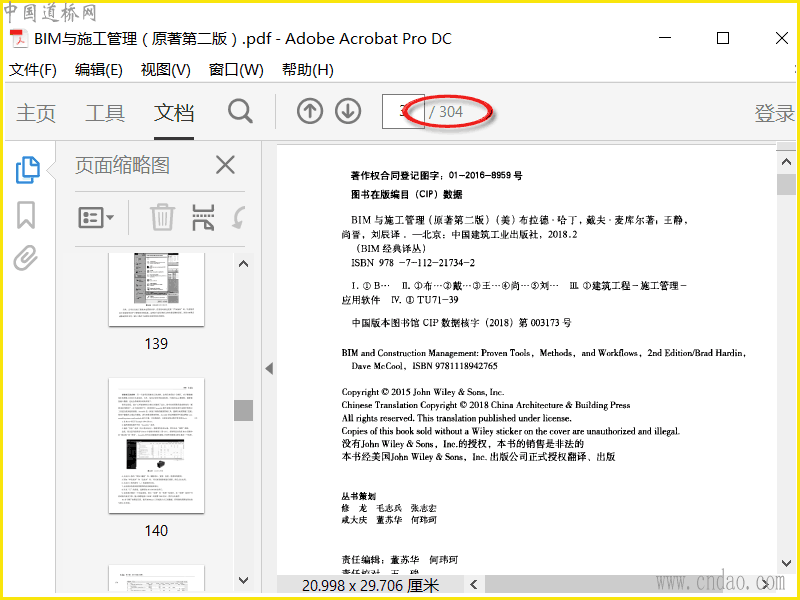This screenshot has width=800, height=600.
Task: Maximize the Acrobat window
Action: [x=723, y=38]
